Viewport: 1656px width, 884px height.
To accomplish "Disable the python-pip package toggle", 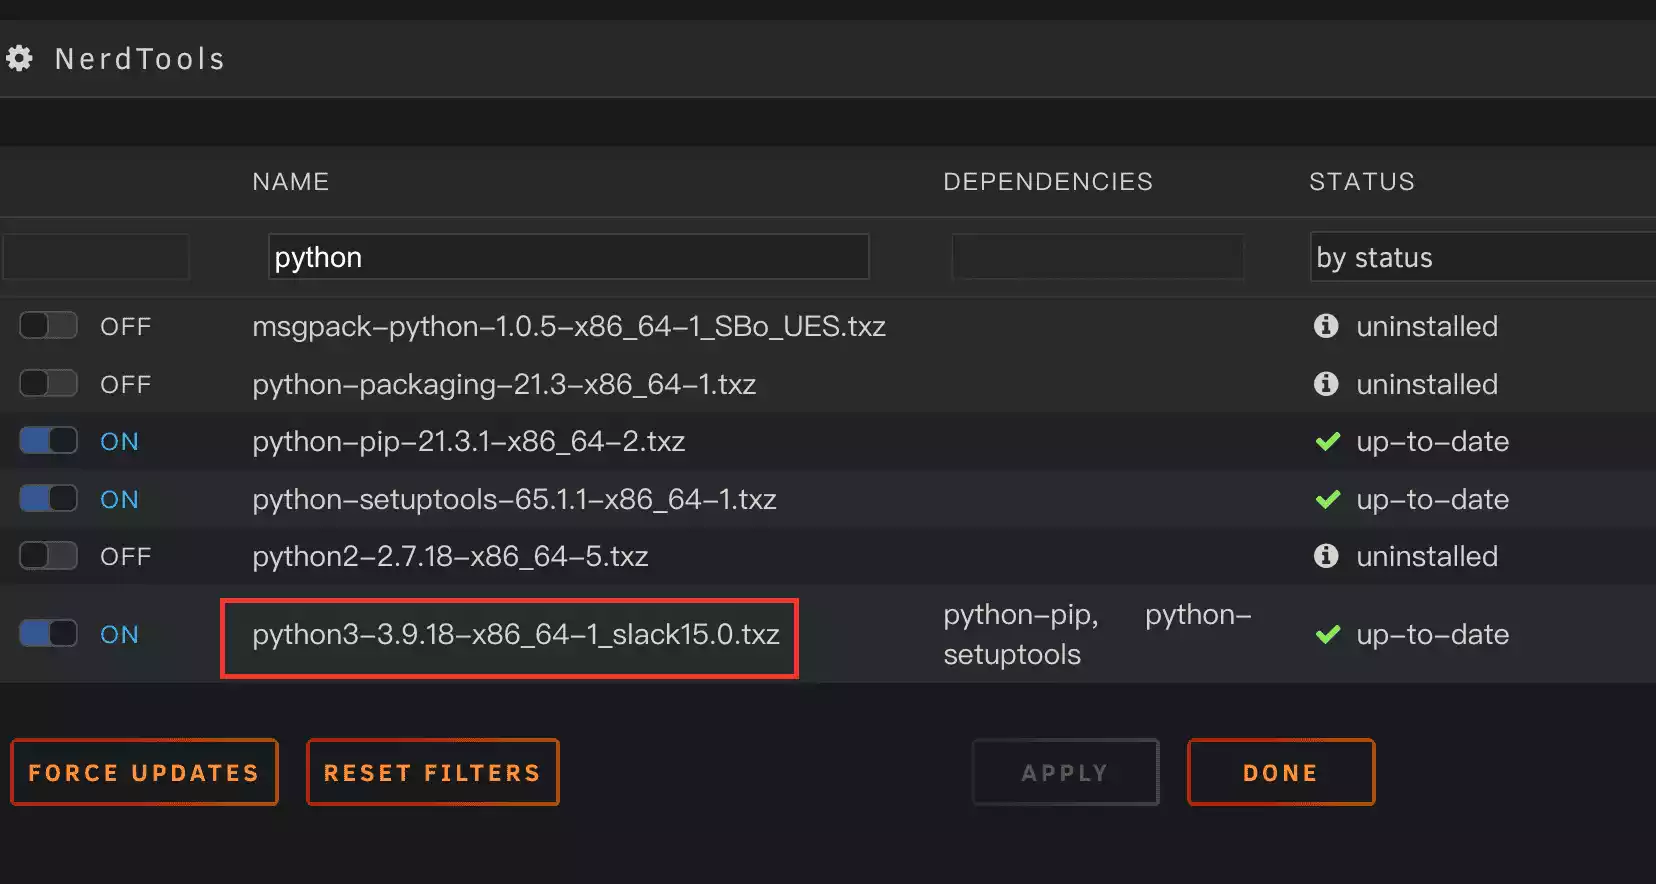I will 48,441.
